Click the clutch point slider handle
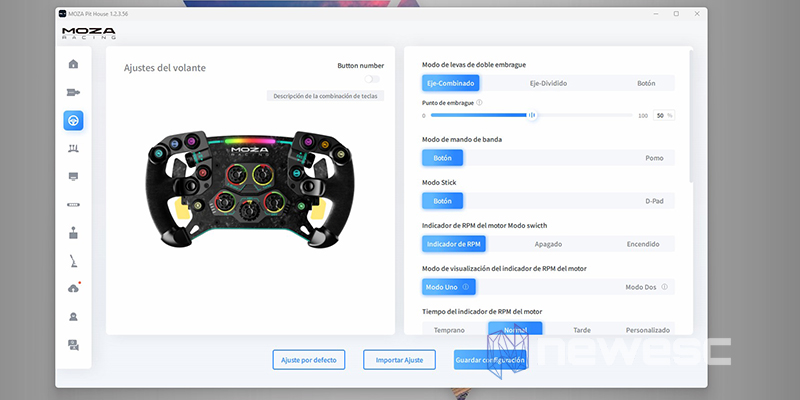 click(x=532, y=115)
